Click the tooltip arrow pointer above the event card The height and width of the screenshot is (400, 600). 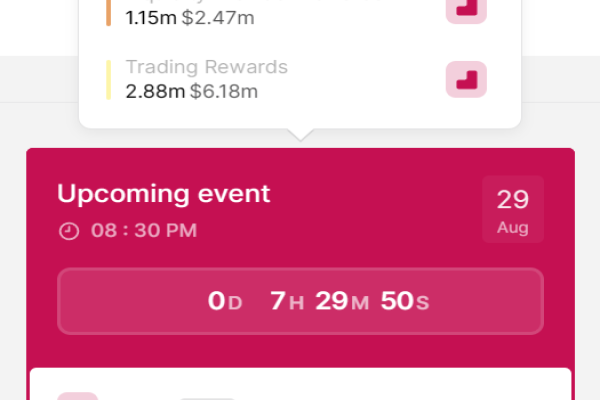(x=300, y=135)
